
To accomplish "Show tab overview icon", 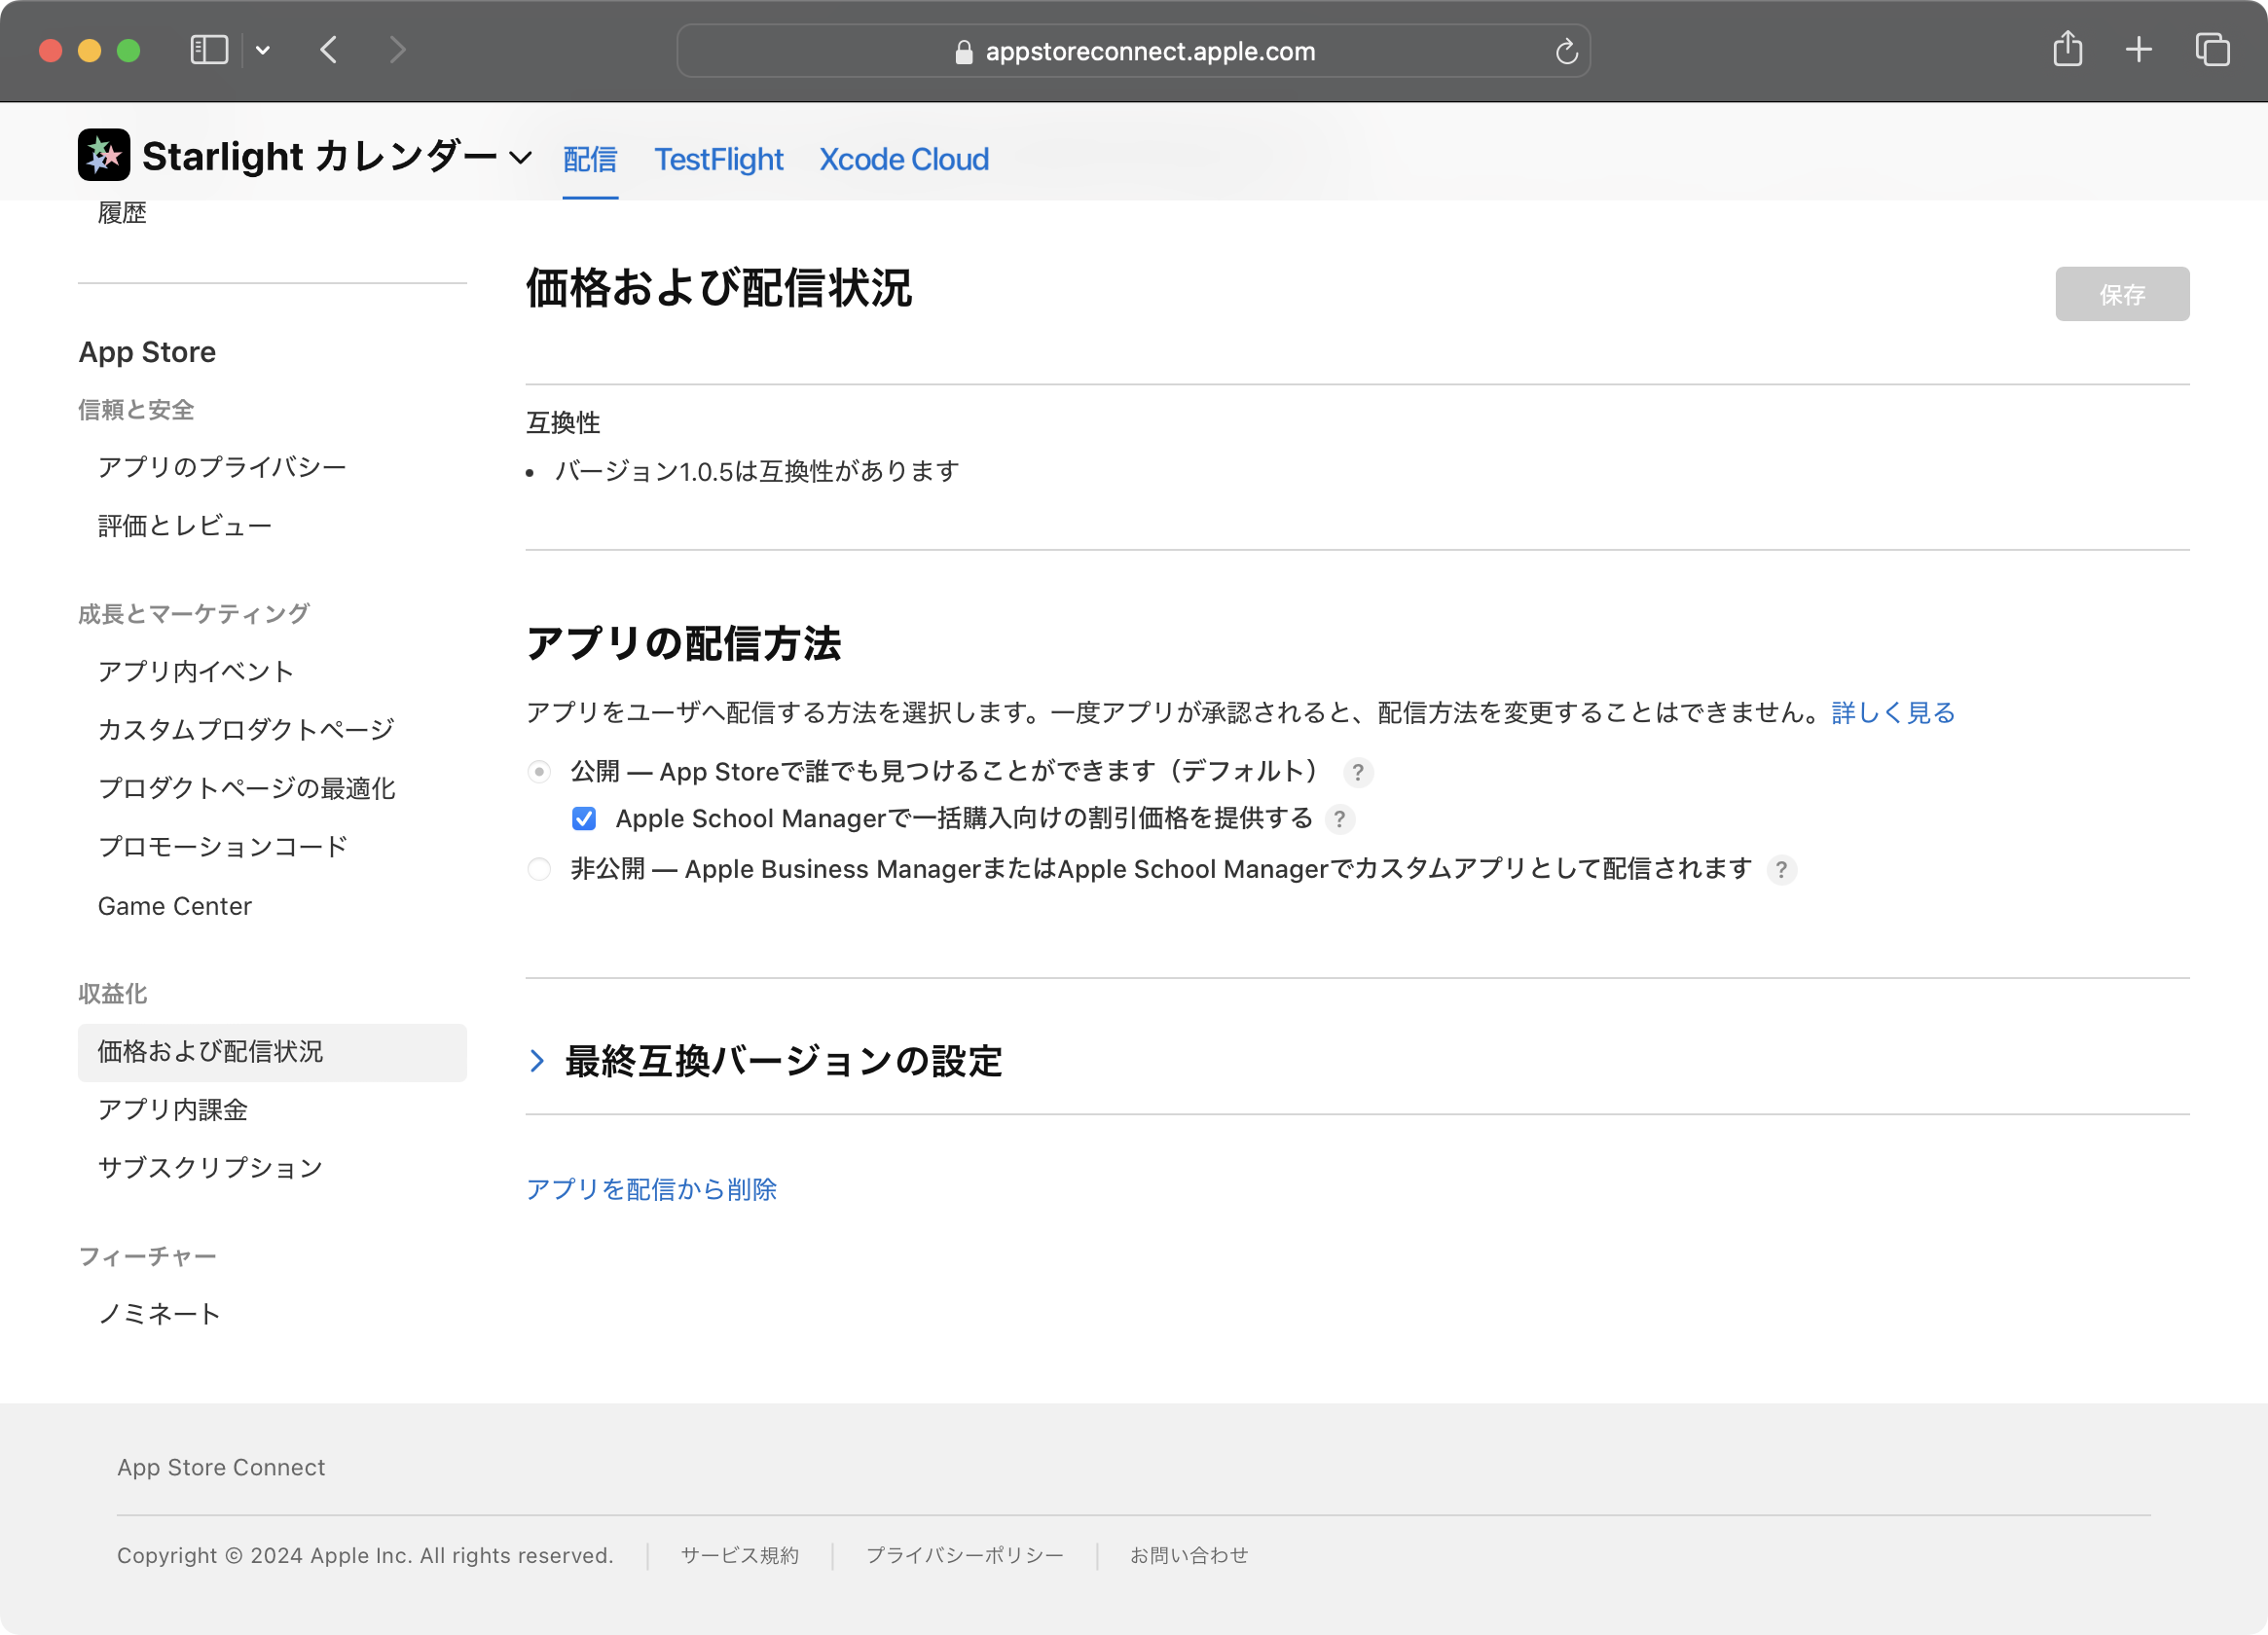I will click(x=2212, y=49).
